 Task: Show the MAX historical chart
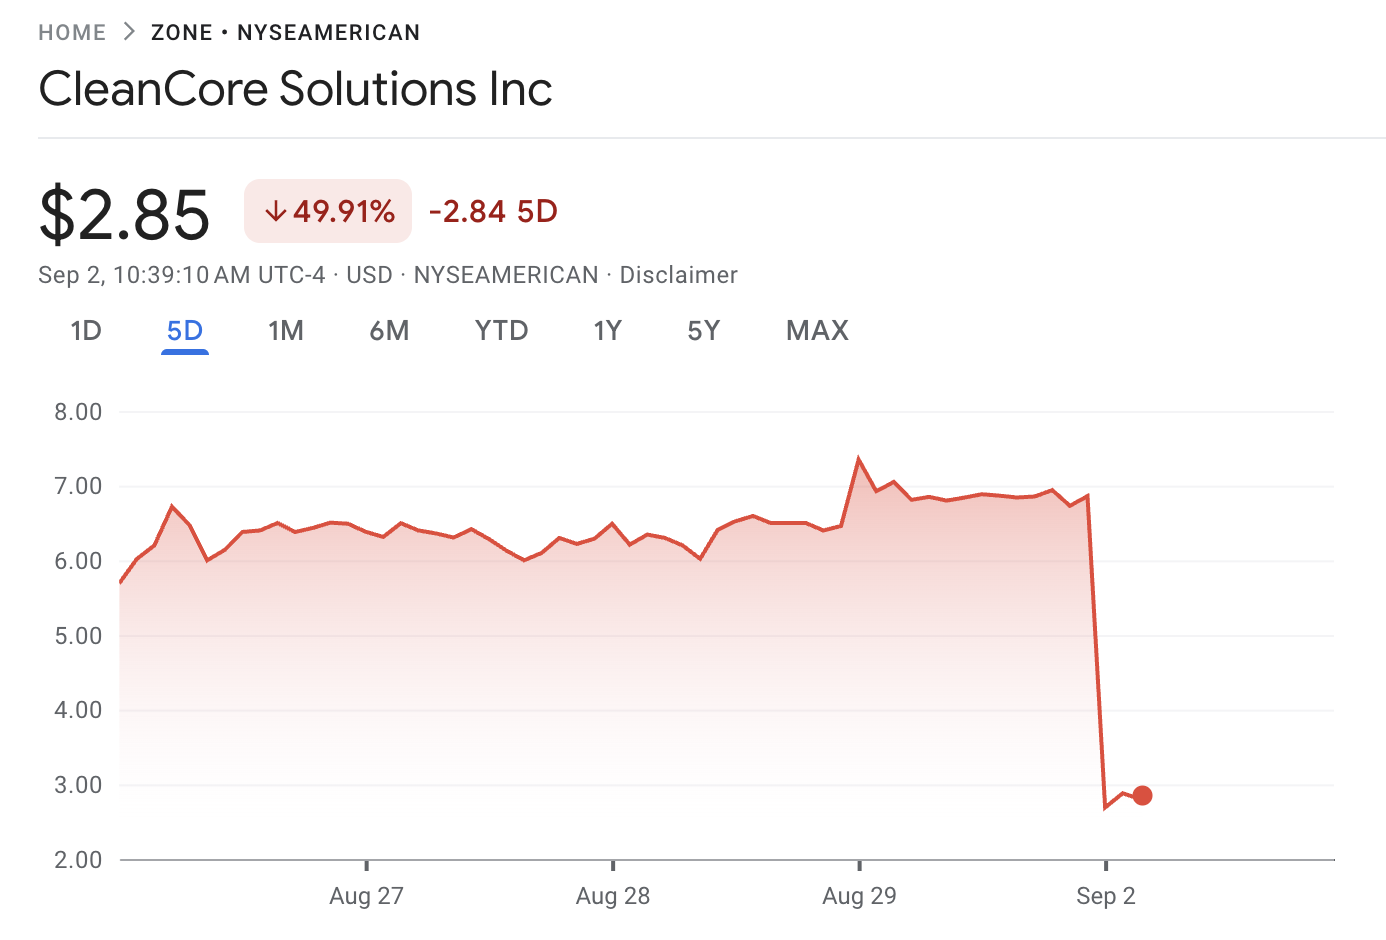(816, 330)
